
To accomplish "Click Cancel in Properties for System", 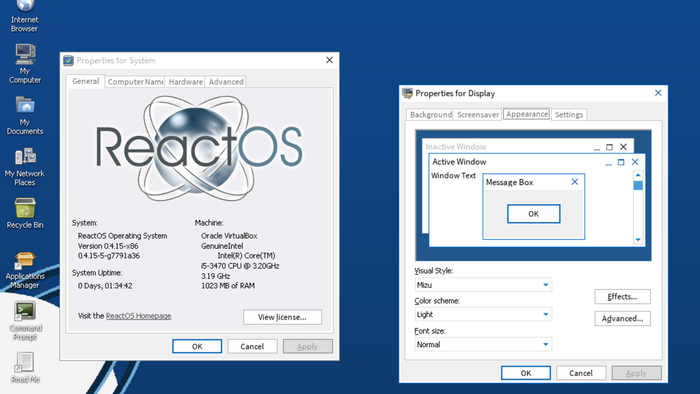I will 252,346.
